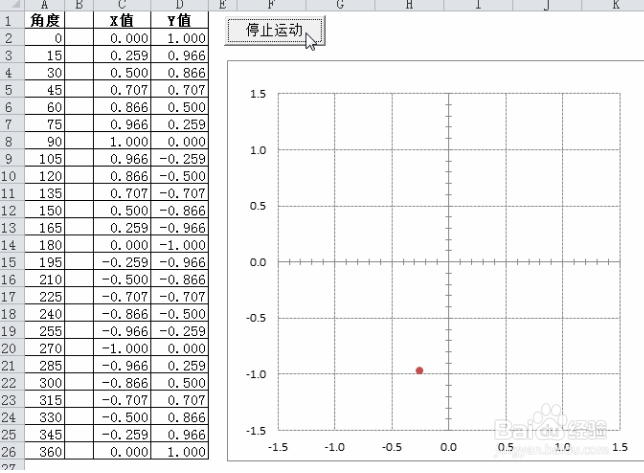Viewport: 644px width, 473px height.
Task: Select X value cell in row 20
Action: [x=122, y=349]
